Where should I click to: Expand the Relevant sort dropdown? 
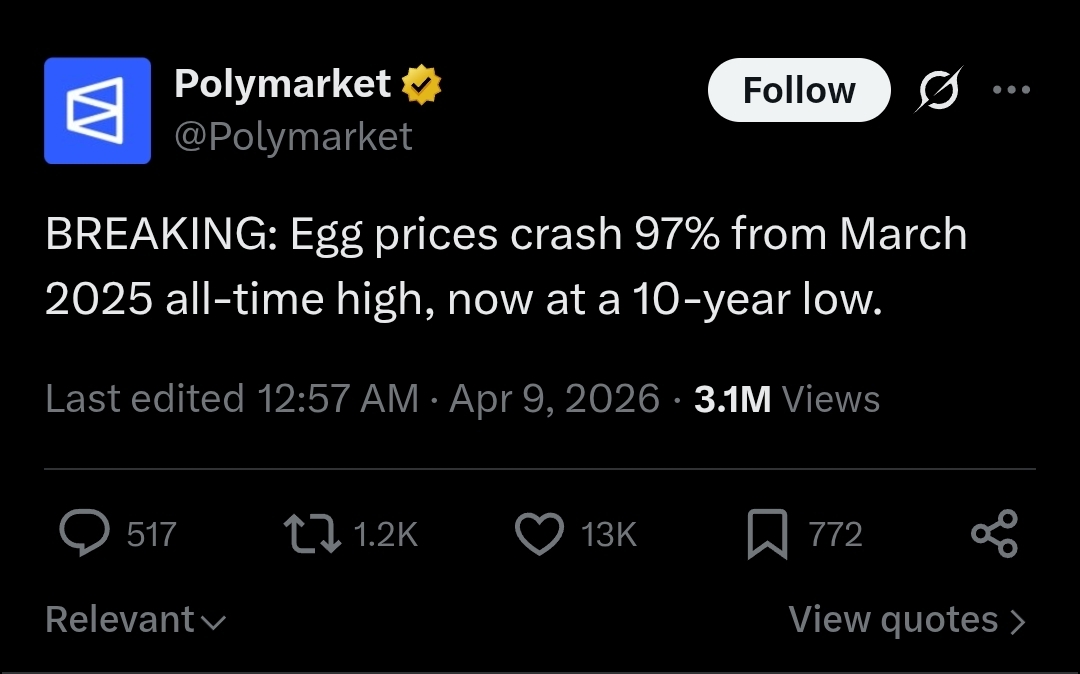point(135,620)
